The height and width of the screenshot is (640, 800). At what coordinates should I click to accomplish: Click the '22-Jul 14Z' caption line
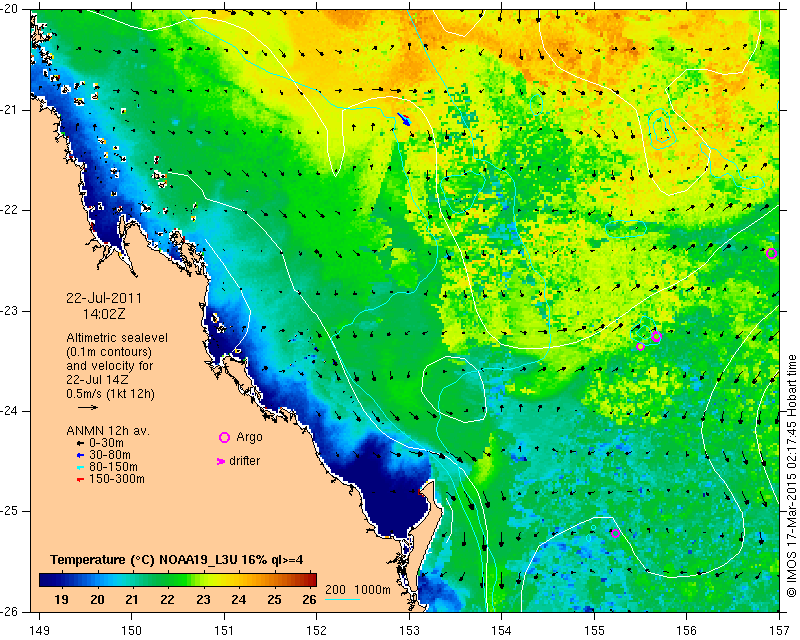click(x=97, y=380)
